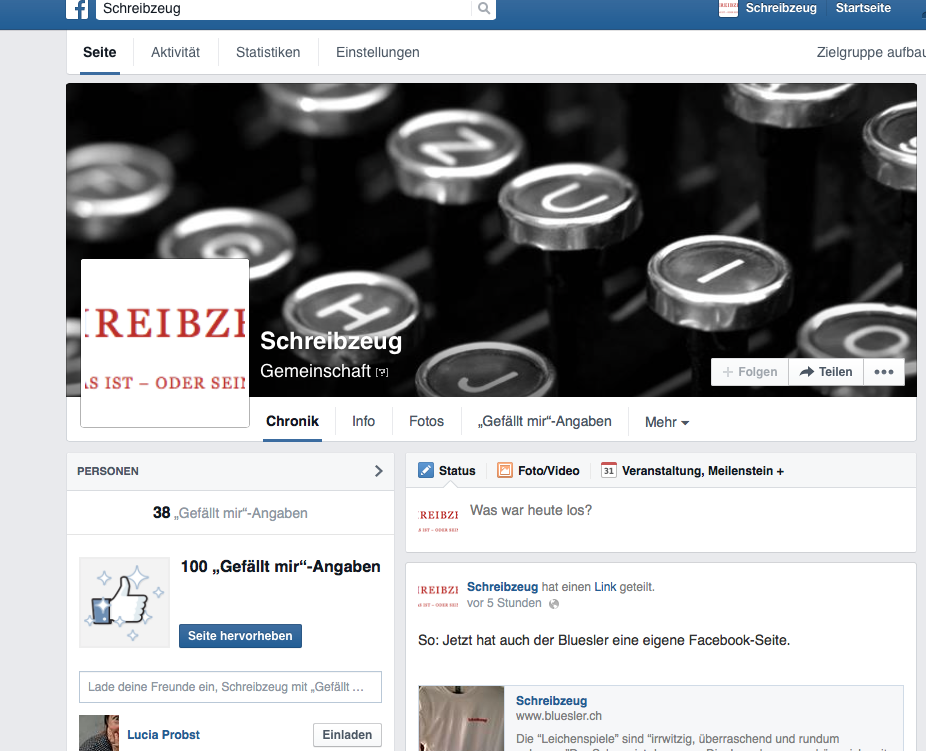Click the Schreibzeug avatar on the post
The image size is (926, 751).
438,595
